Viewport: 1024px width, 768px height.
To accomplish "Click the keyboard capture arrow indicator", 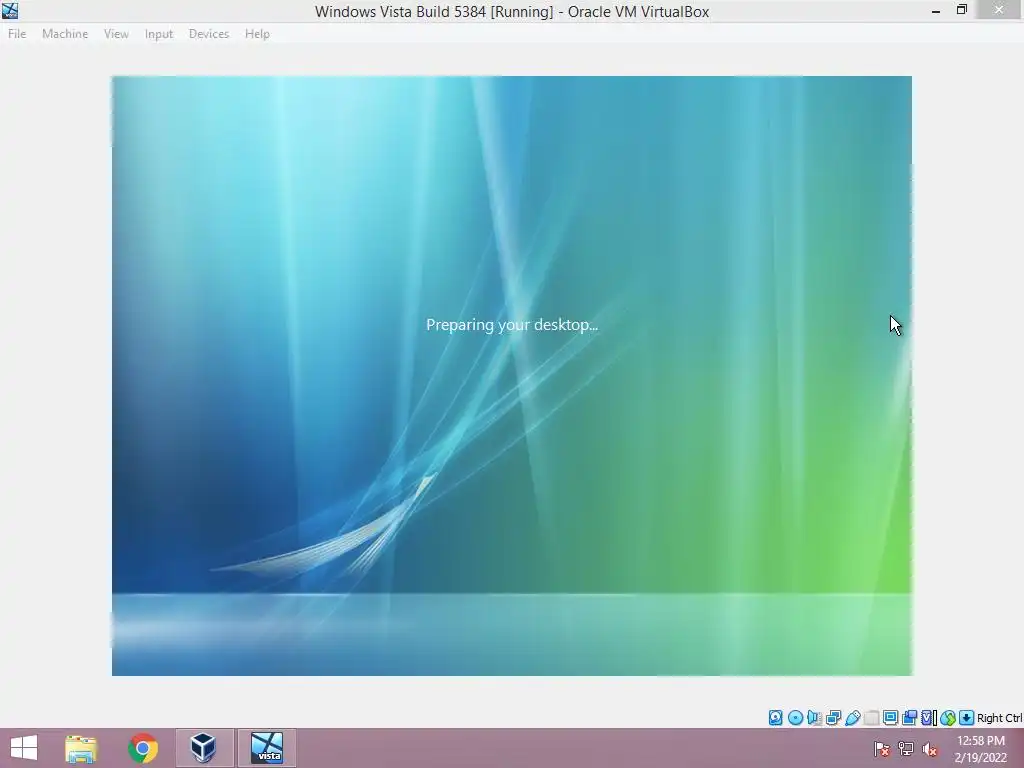I will click(x=967, y=718).
